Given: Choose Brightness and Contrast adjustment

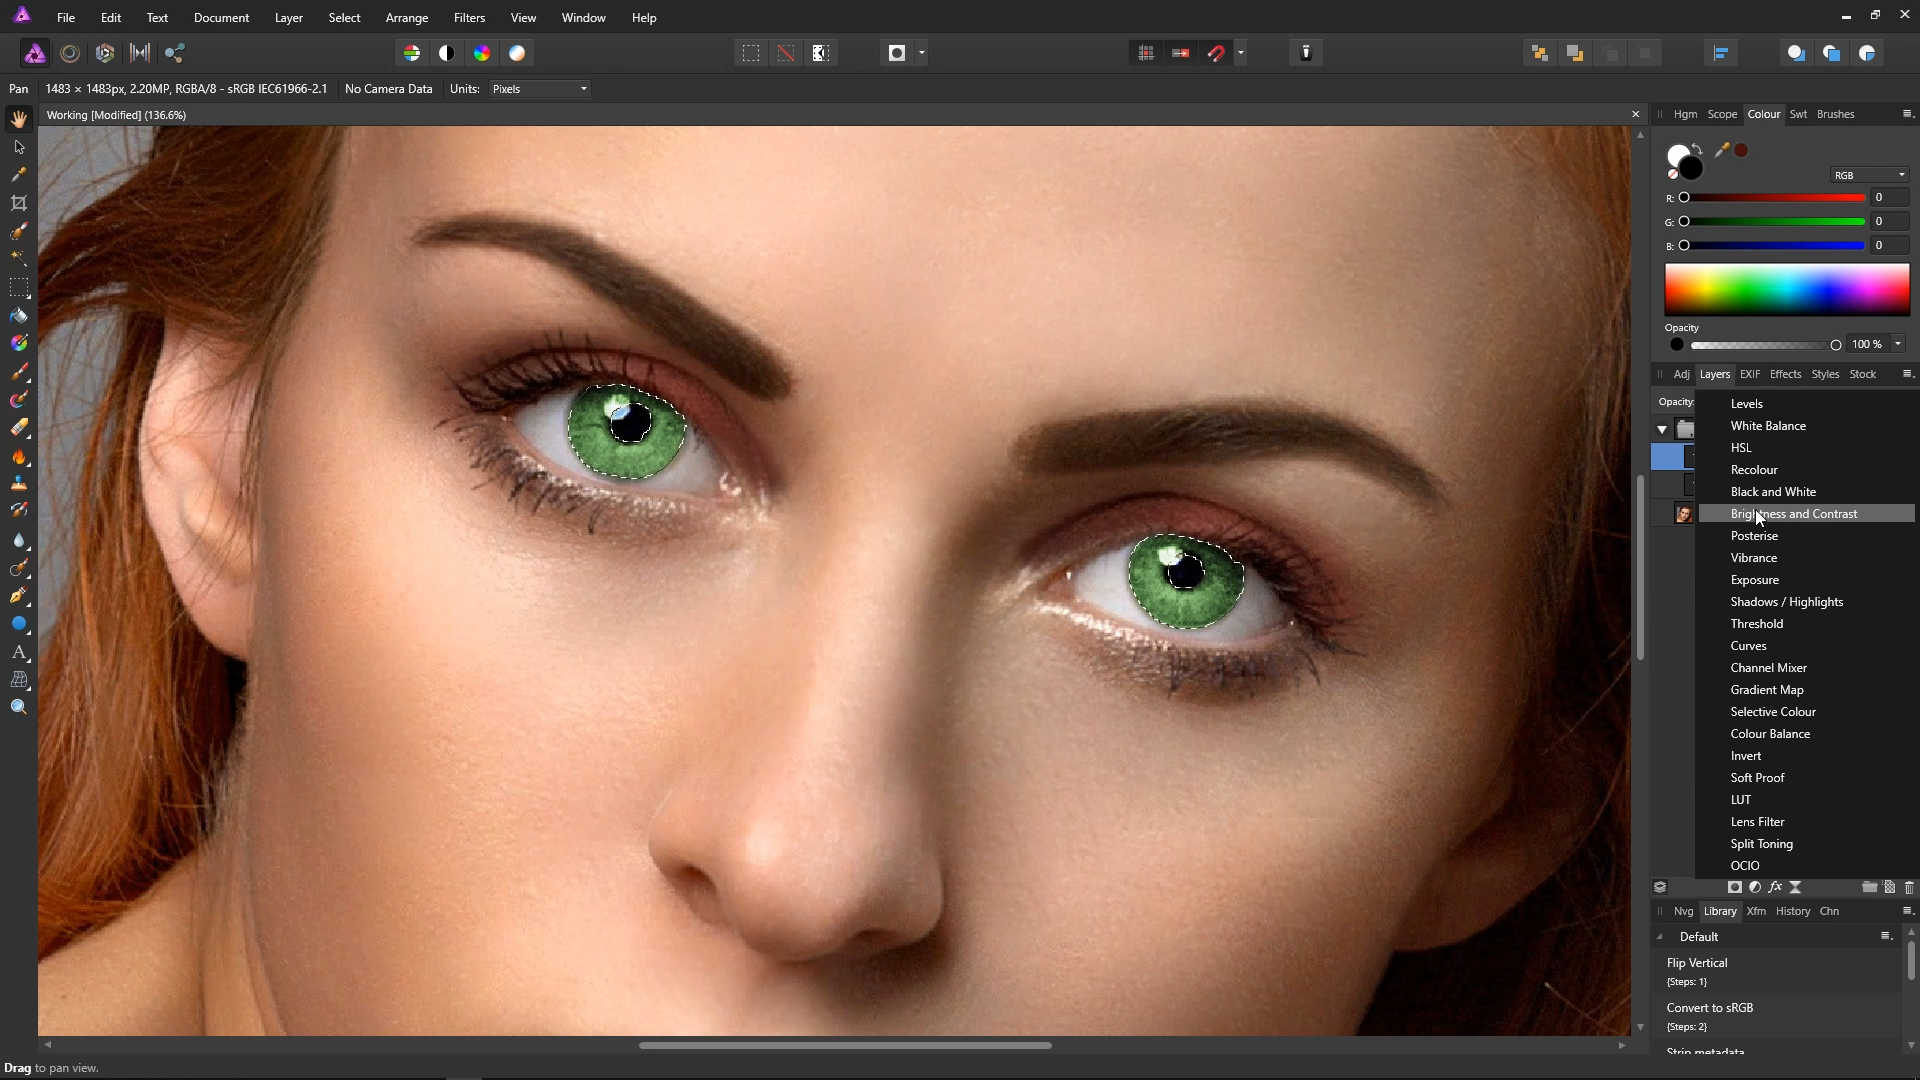Looking at the screenshot, I should (x=1794, y=514).
